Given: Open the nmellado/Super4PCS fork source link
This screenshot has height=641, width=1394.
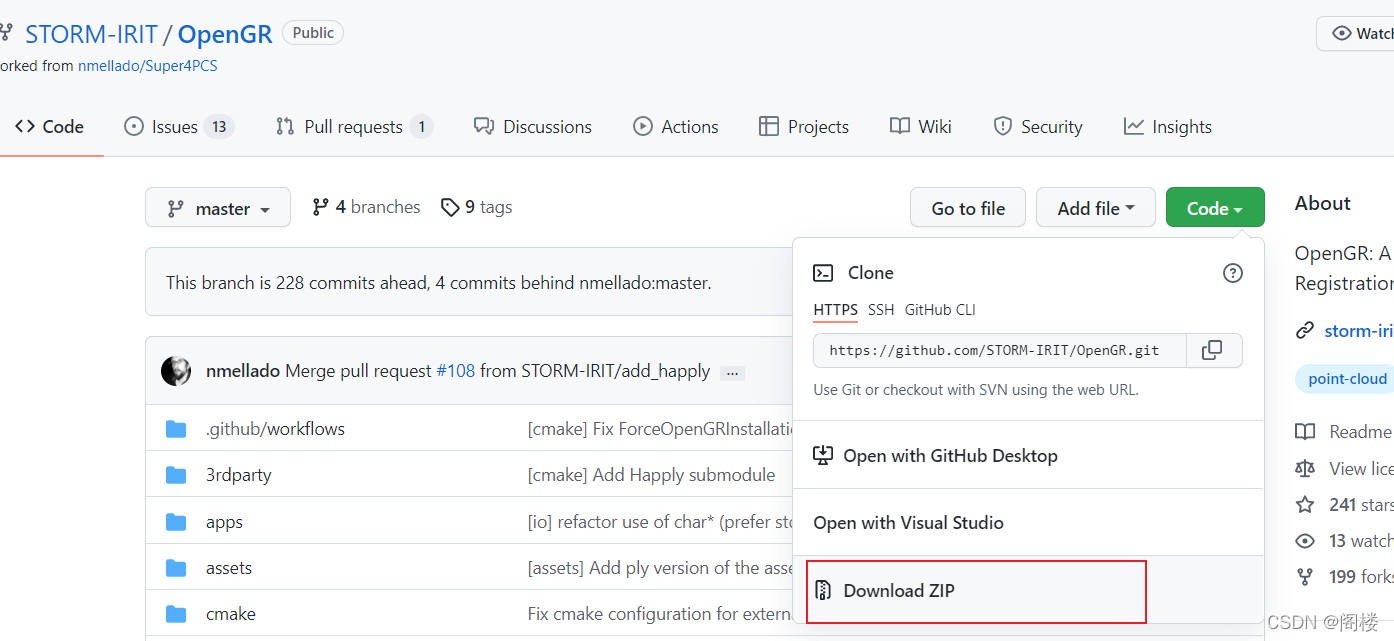Looking at the screenshot, I should [148, 66].
